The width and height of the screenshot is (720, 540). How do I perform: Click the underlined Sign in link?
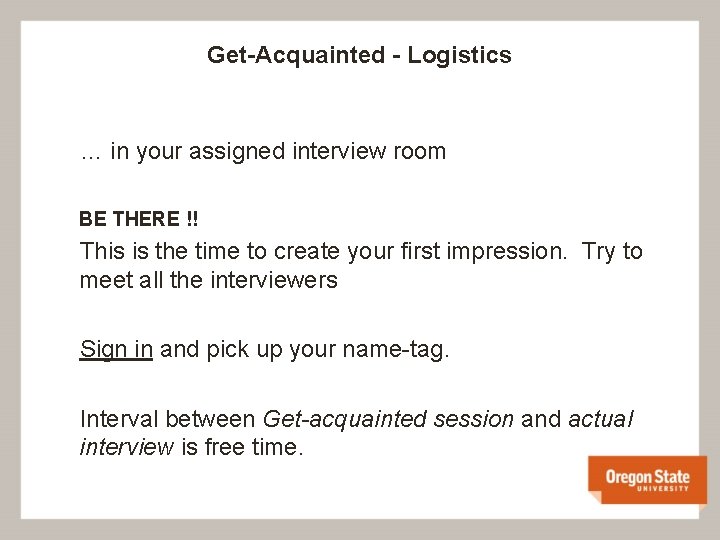(x=116, y=349)
